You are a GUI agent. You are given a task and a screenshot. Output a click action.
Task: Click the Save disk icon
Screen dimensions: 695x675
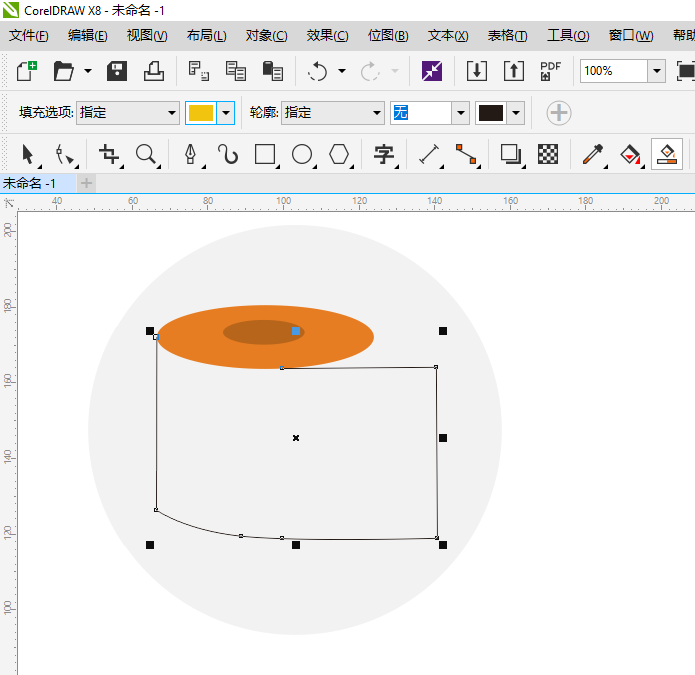pos(117,71)
